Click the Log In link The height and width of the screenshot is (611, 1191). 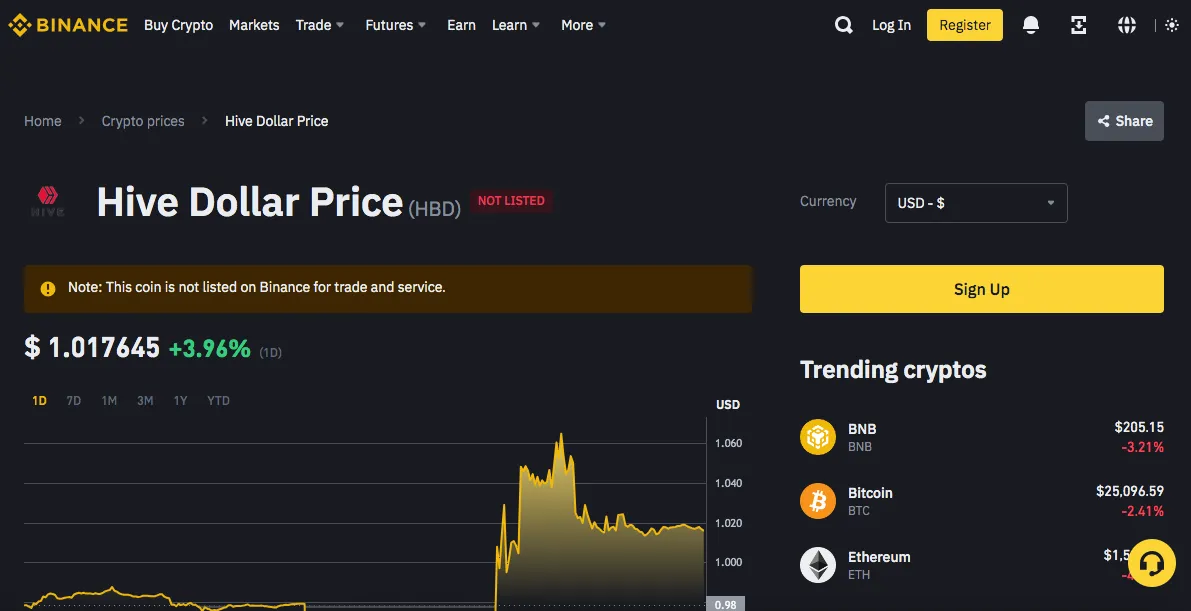[891, 25]
